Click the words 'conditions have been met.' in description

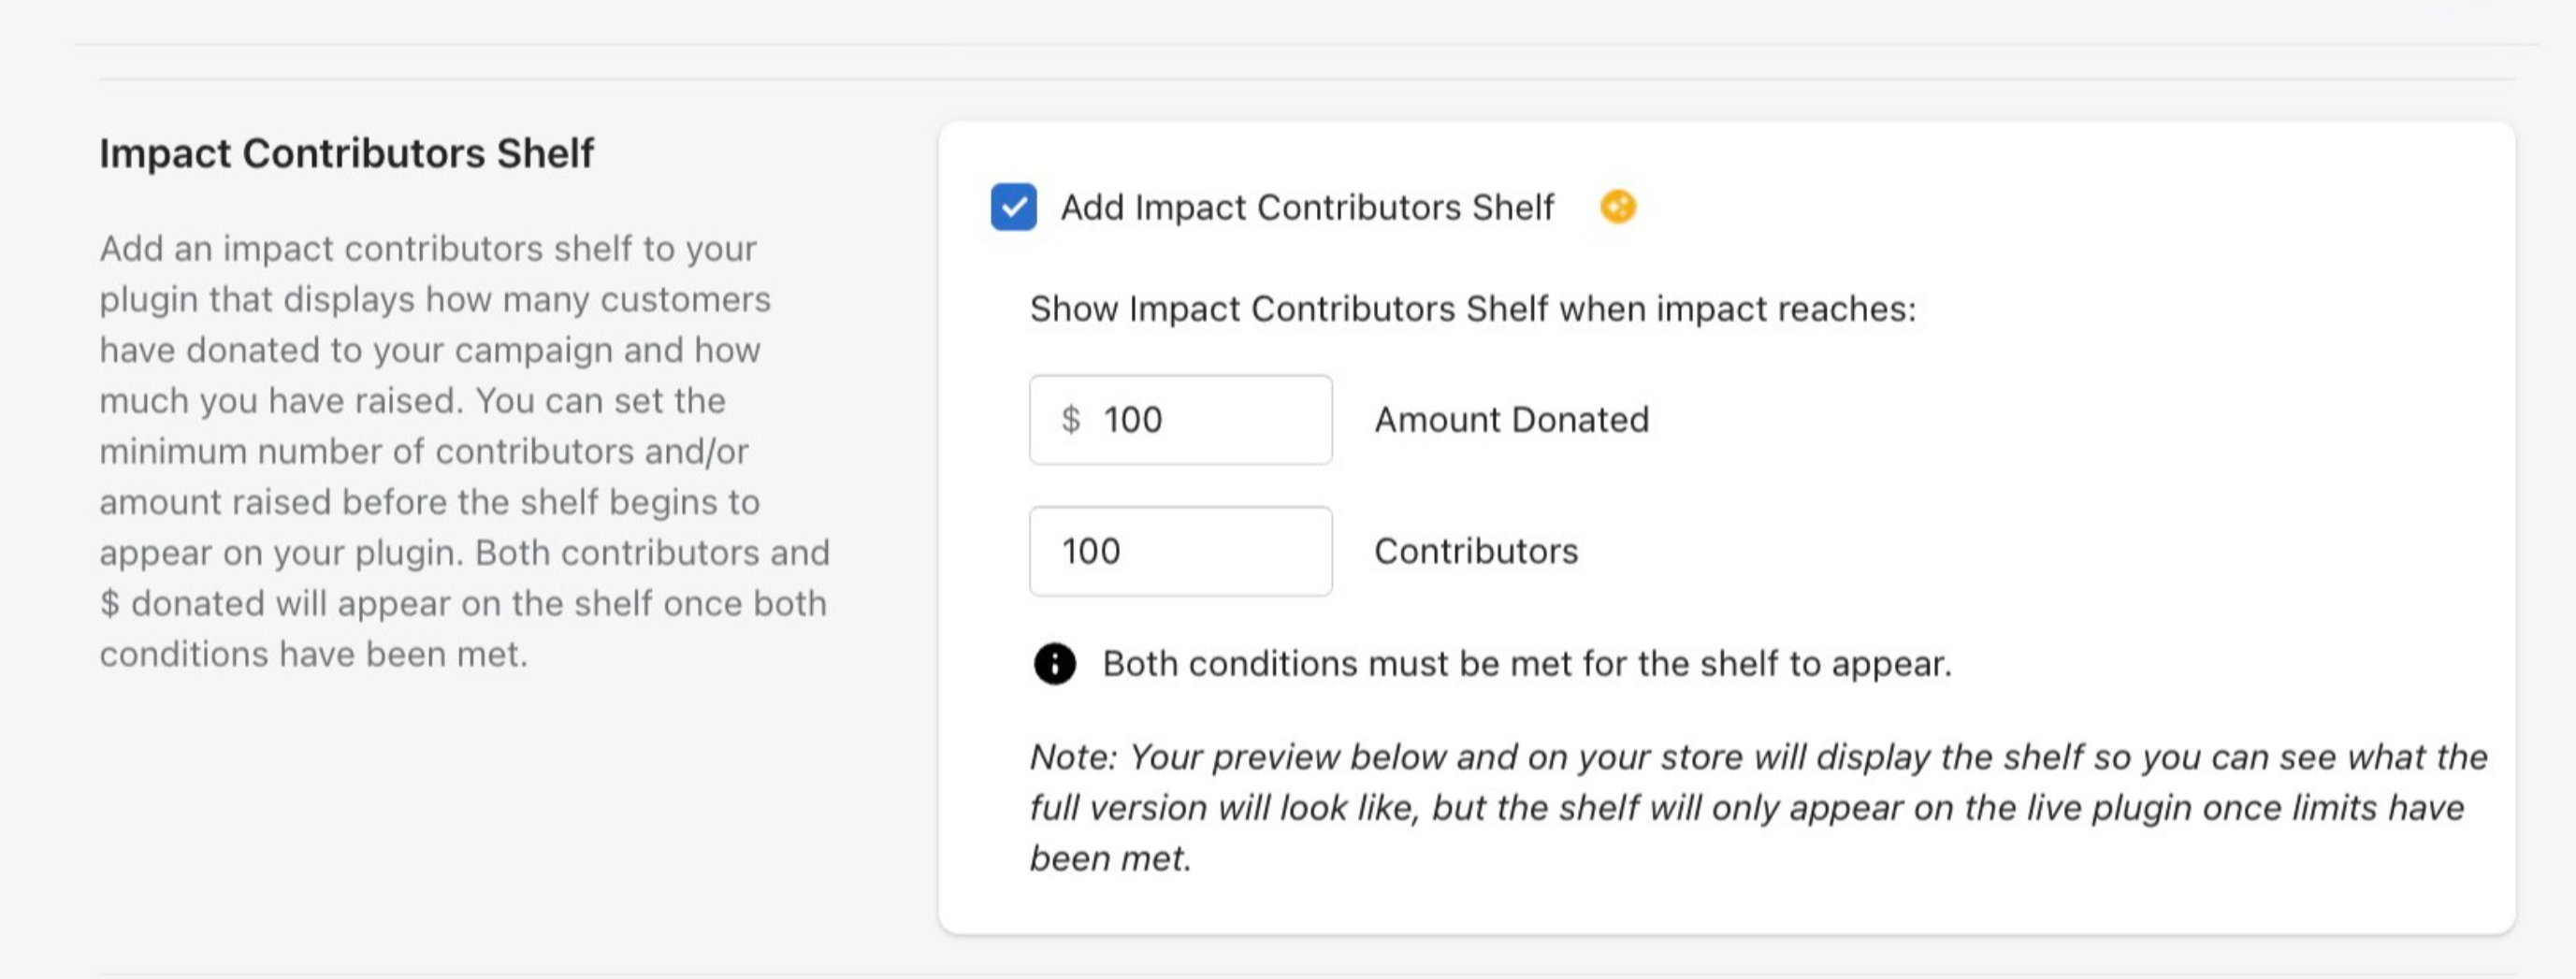[313, 654]
